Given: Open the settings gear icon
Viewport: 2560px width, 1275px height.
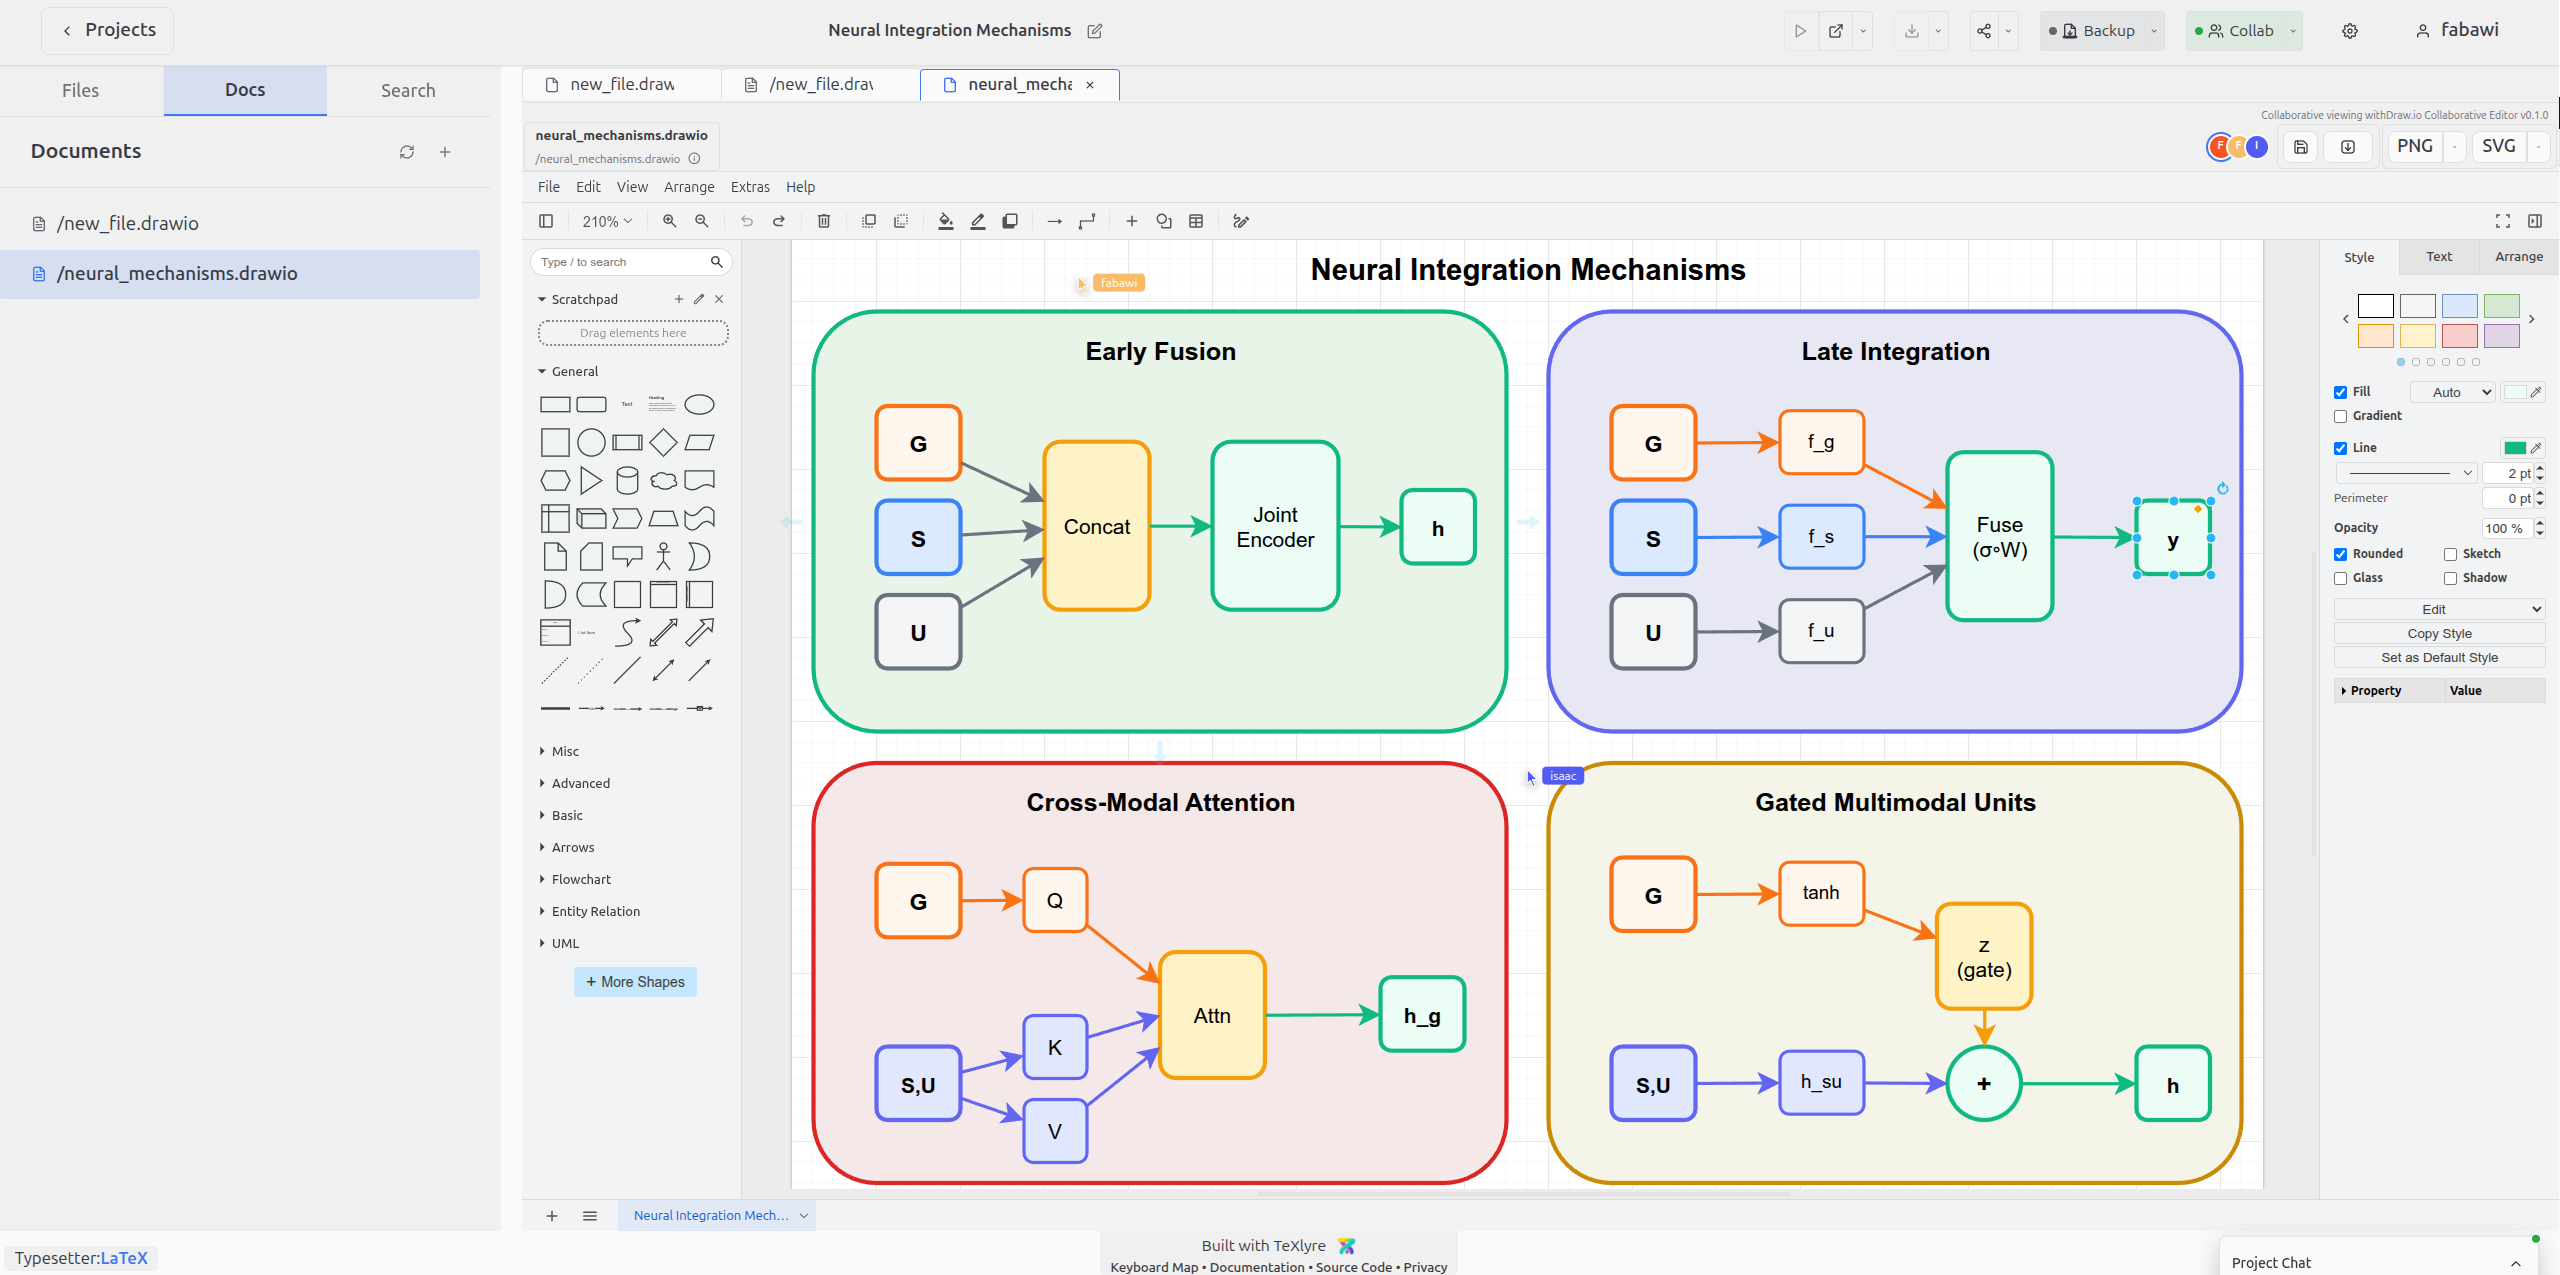Looking at the screenshot, I should (2350, 31).
